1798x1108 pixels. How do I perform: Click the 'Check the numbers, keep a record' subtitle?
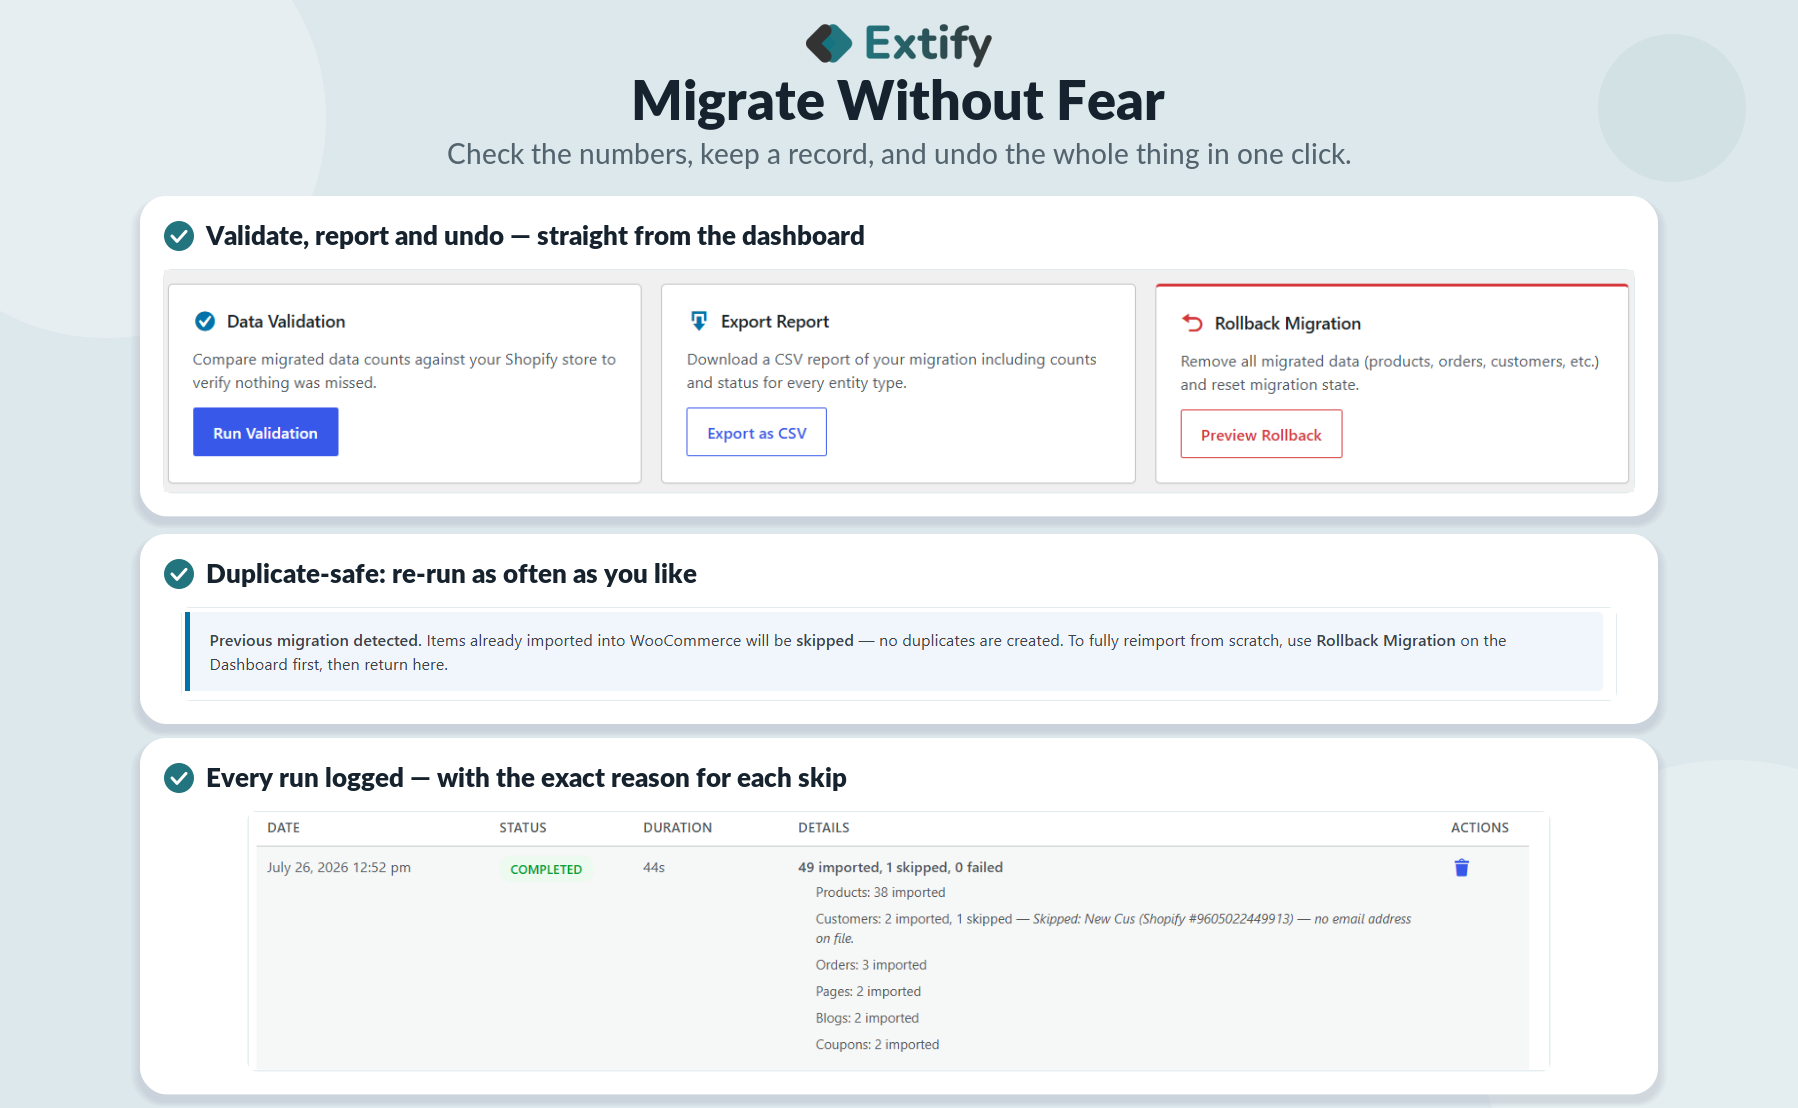click(899, 154)
